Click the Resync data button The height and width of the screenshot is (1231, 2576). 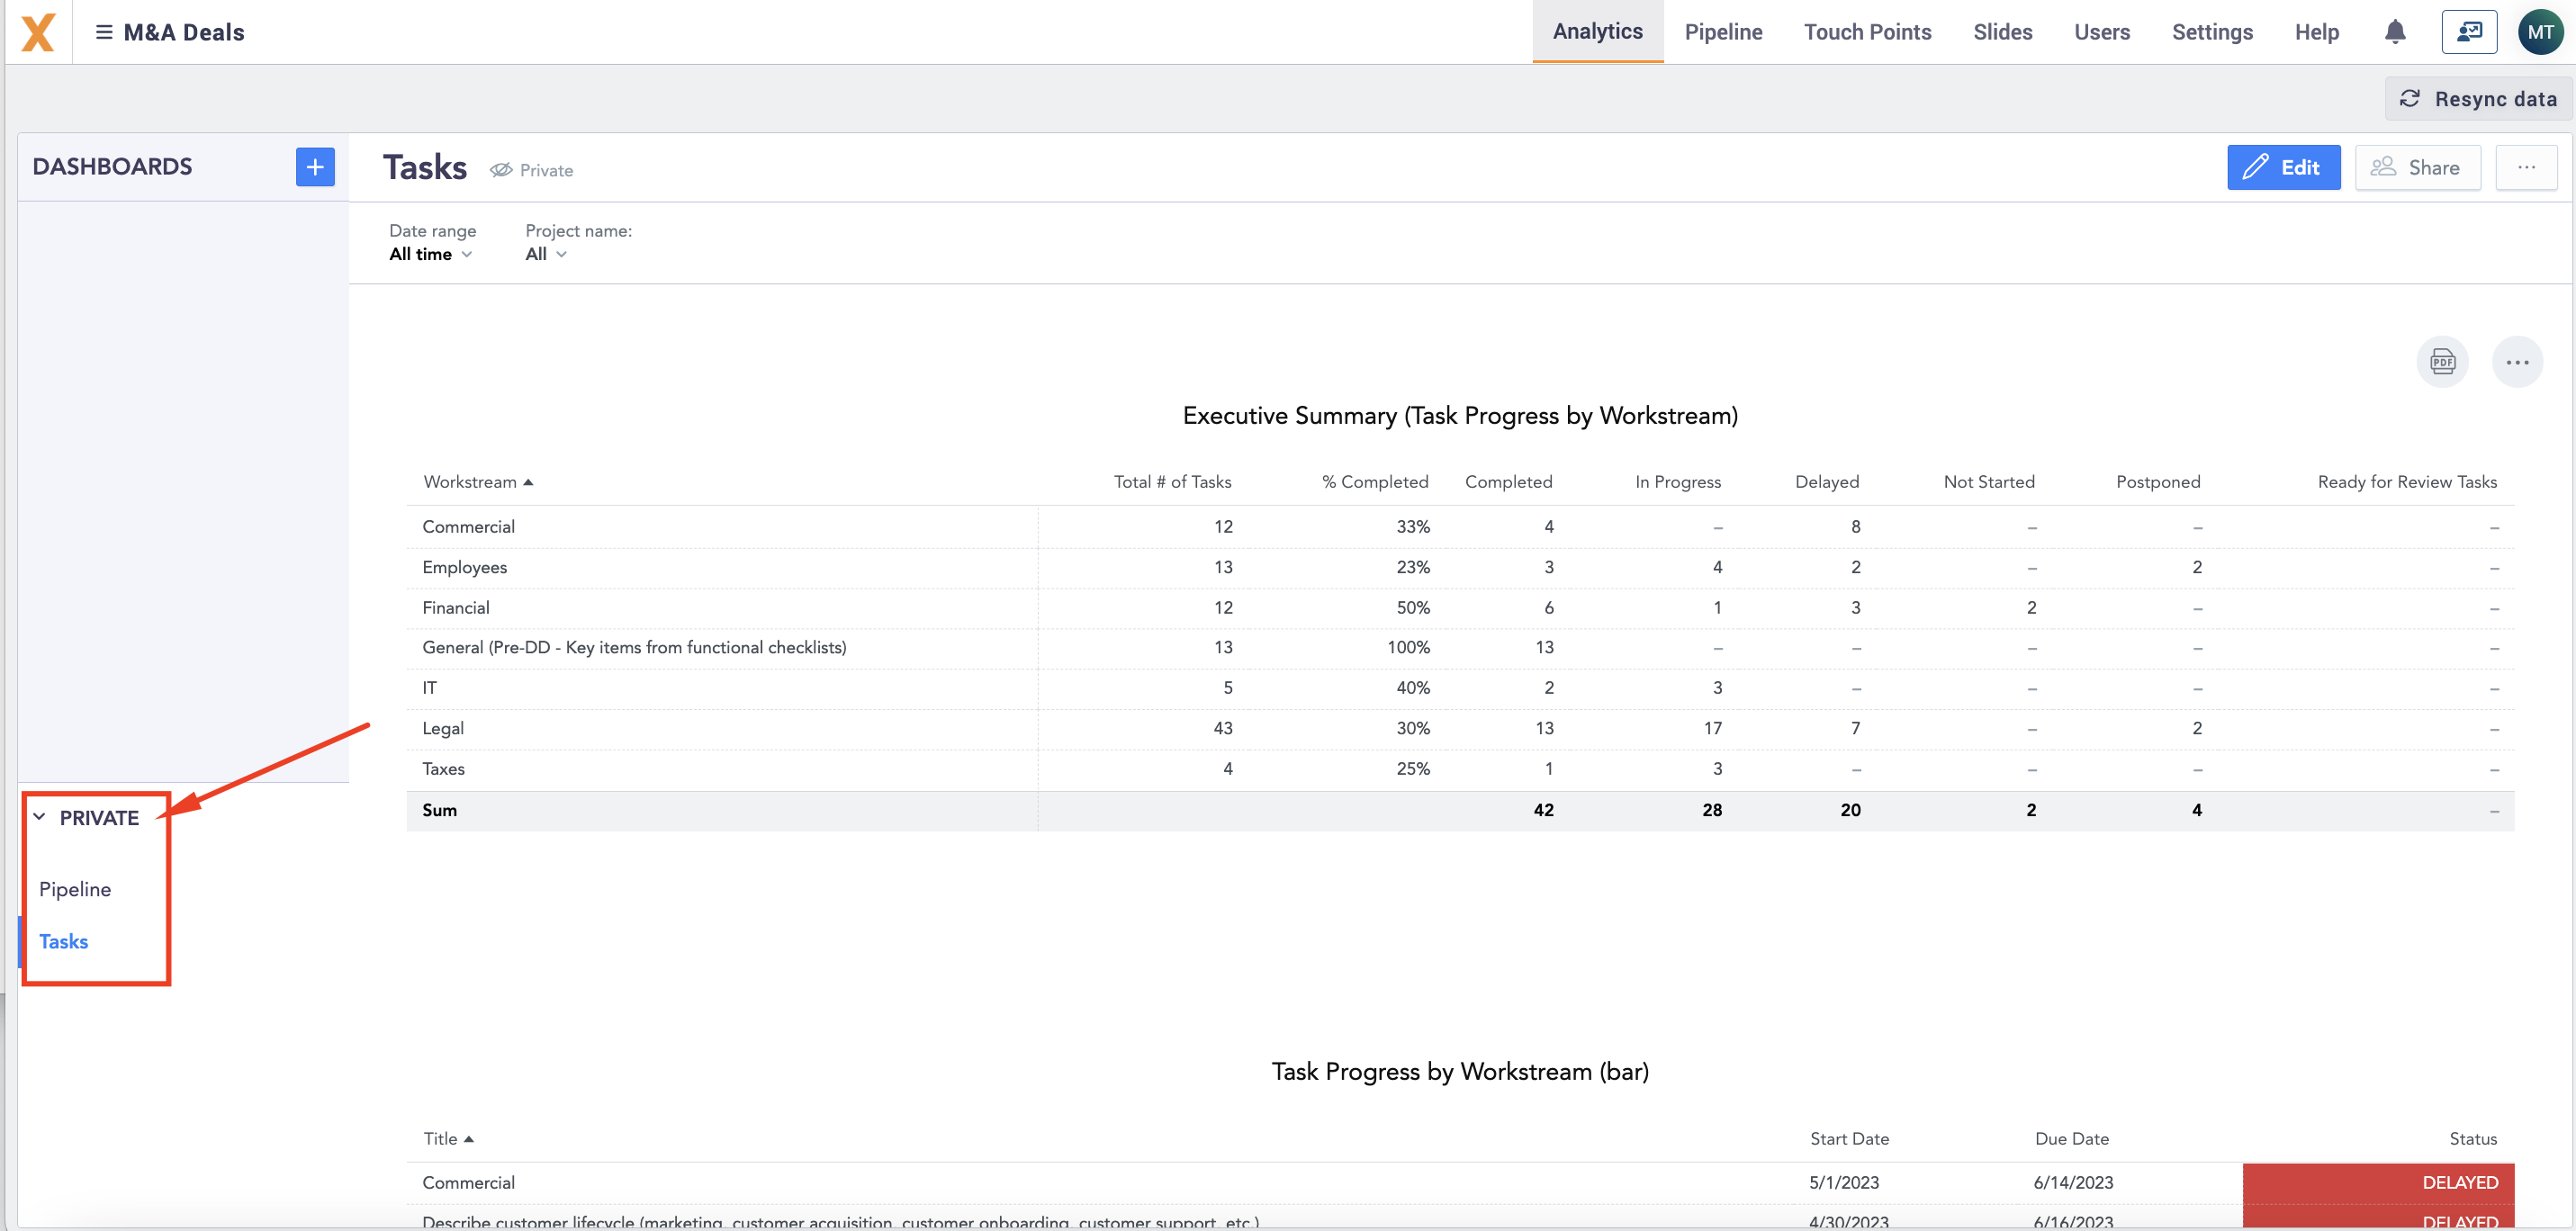click(2477, 99)
